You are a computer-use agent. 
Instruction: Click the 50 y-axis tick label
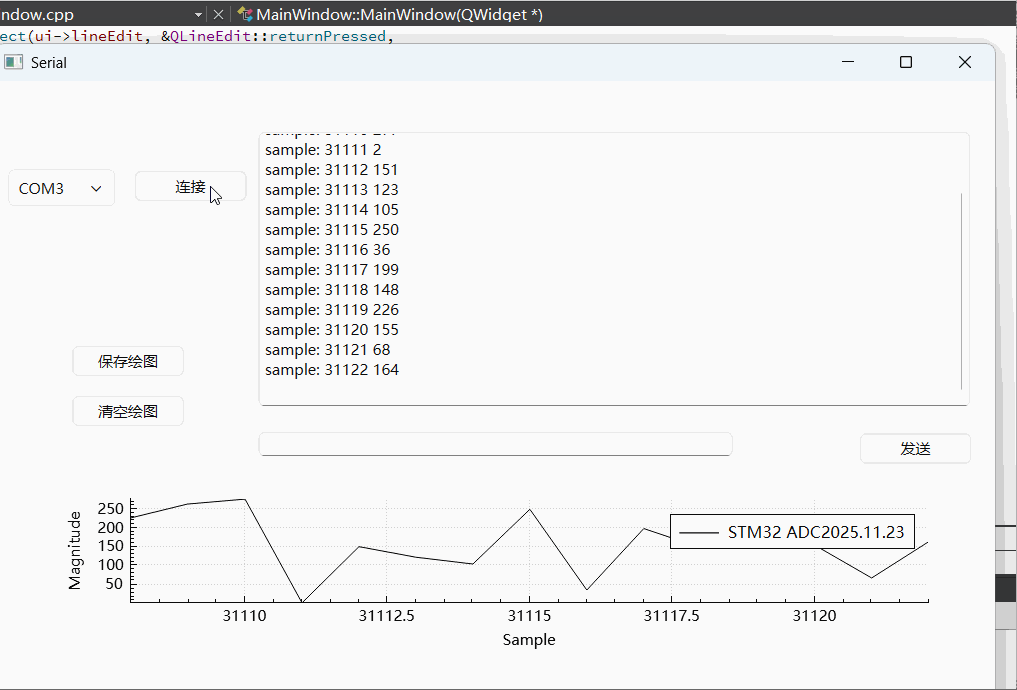[x=114, y=584]
